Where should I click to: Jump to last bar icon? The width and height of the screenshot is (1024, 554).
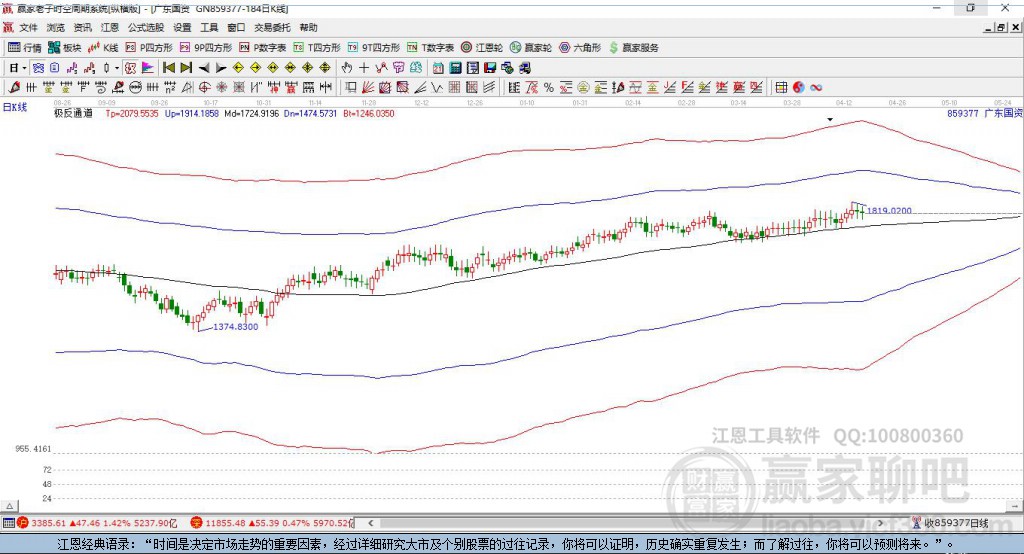(186, 68)
